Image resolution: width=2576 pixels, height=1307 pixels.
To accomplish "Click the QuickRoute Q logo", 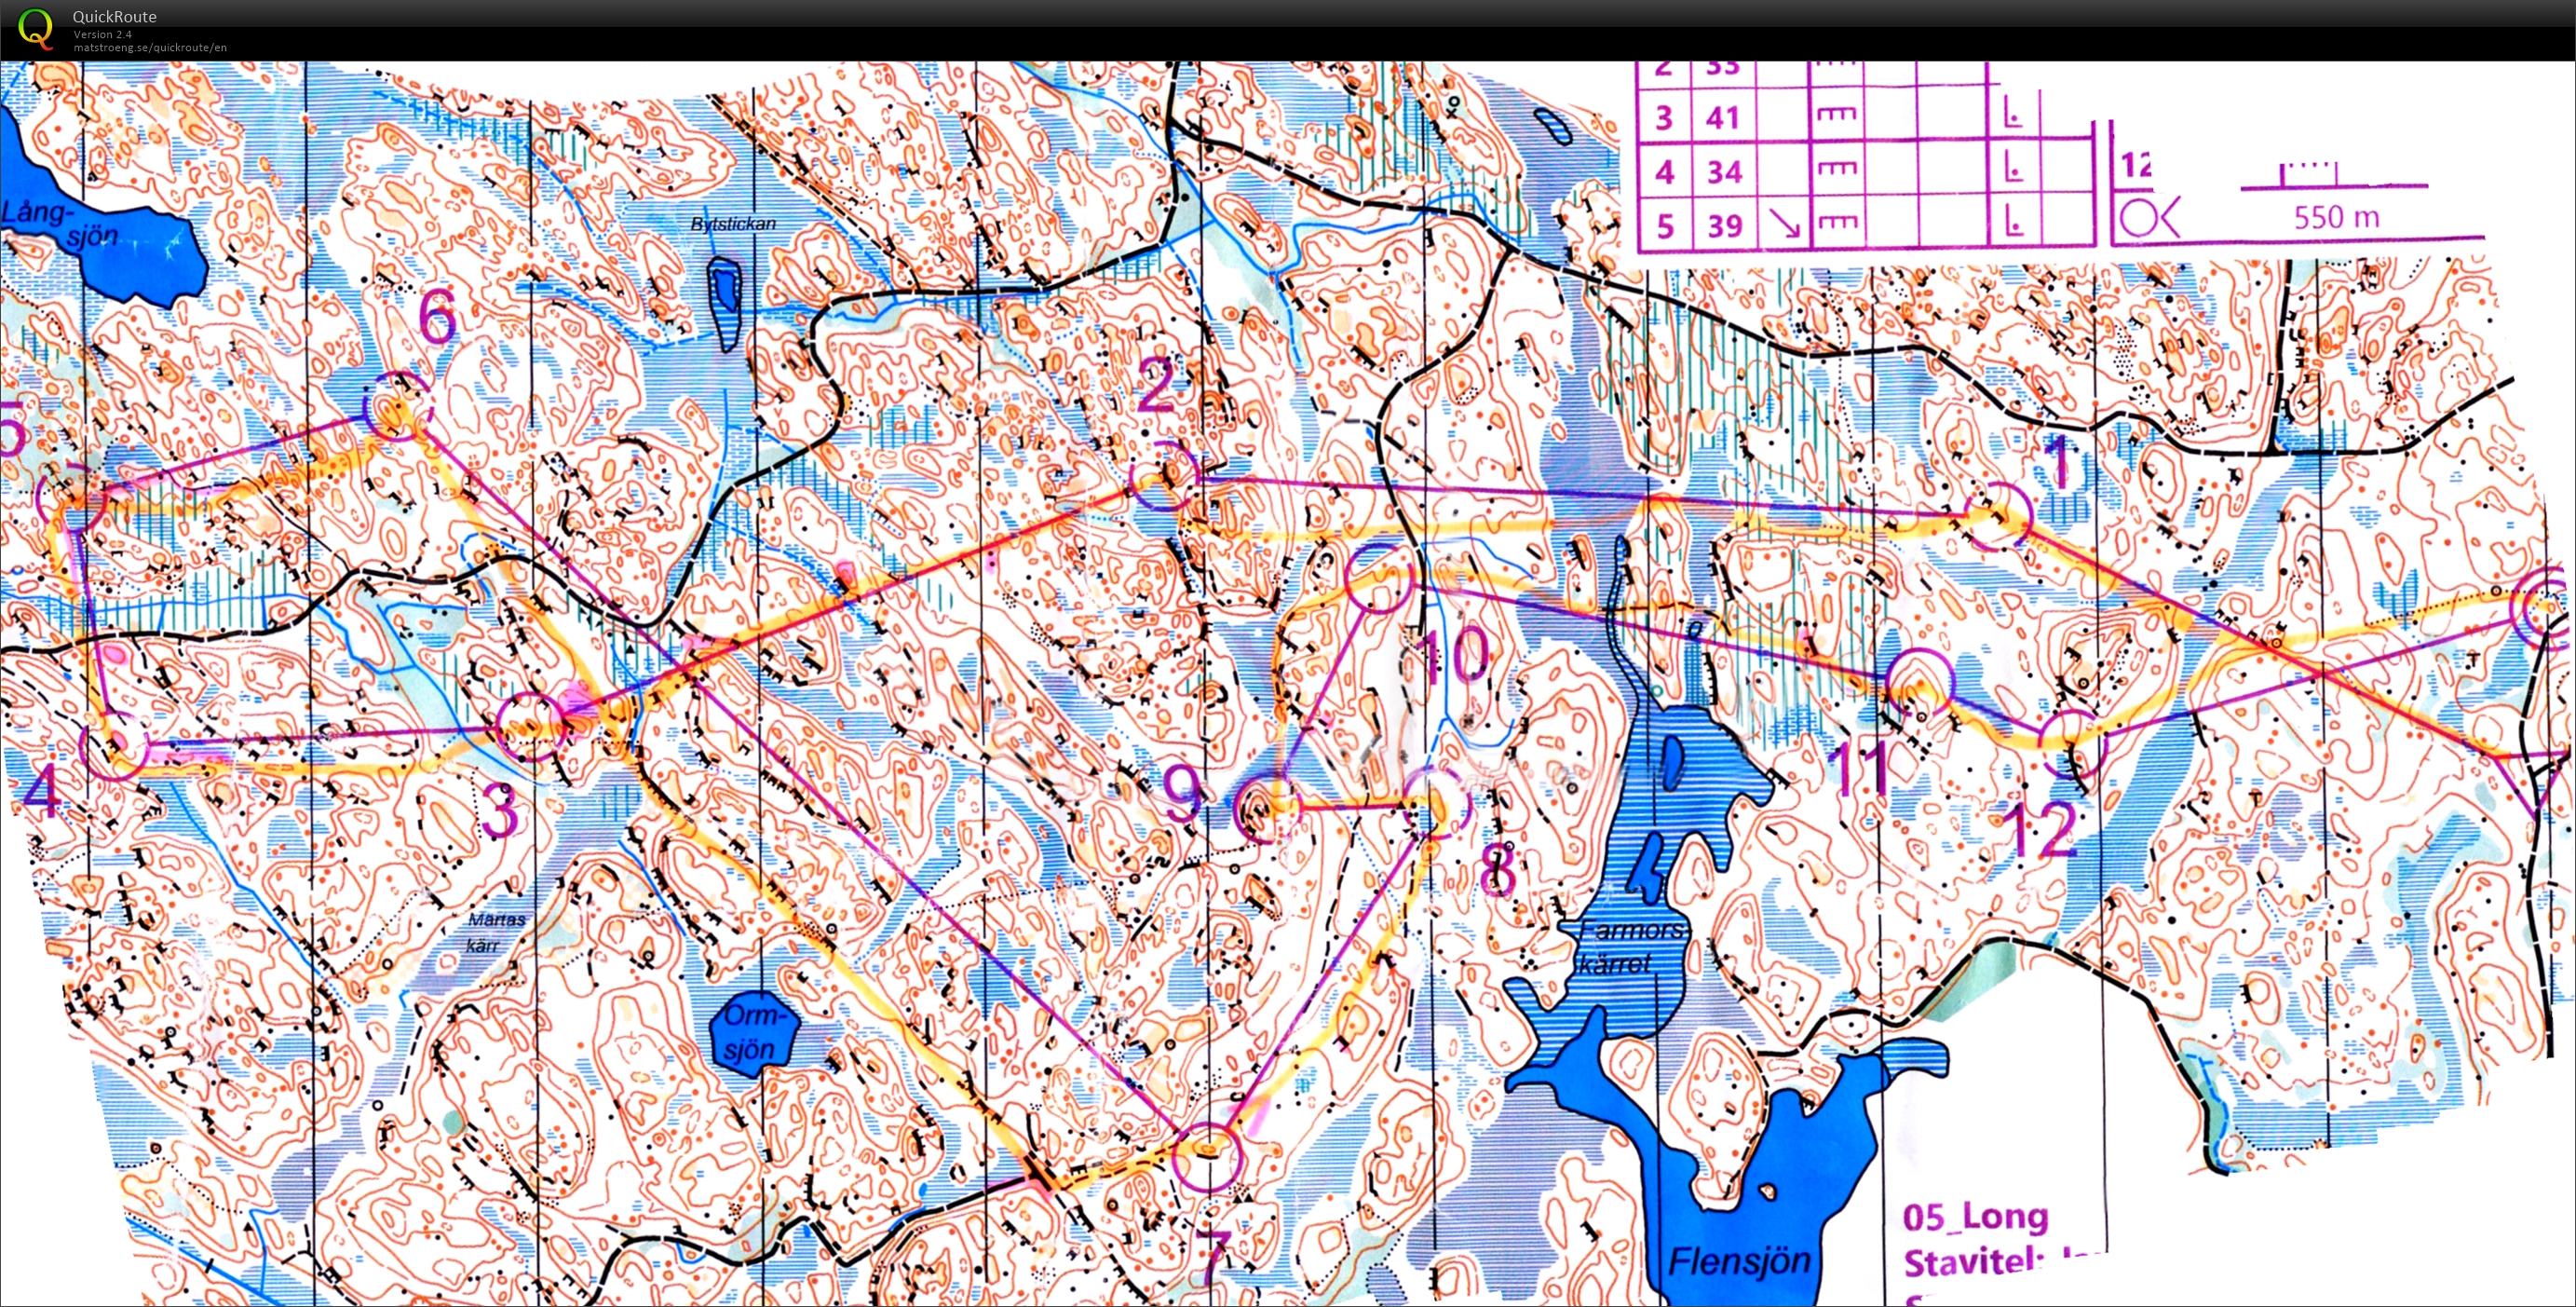I will pos(36,28).
